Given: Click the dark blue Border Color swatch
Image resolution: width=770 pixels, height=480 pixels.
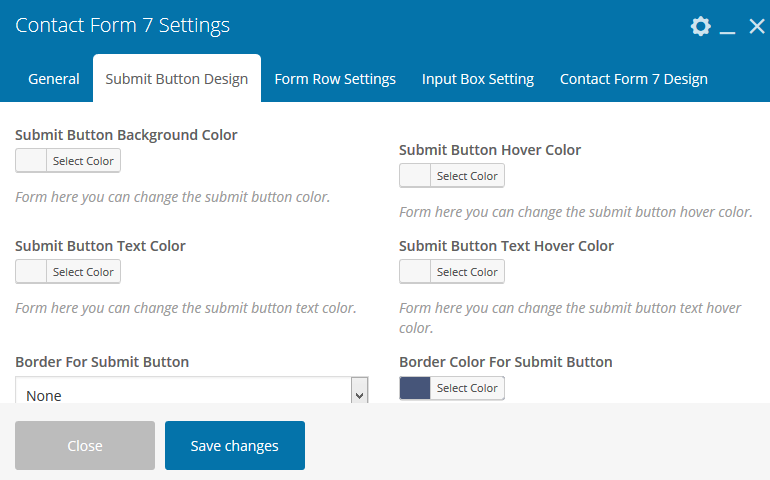Looking at the screenshot, I should click(x=415, y=388).
